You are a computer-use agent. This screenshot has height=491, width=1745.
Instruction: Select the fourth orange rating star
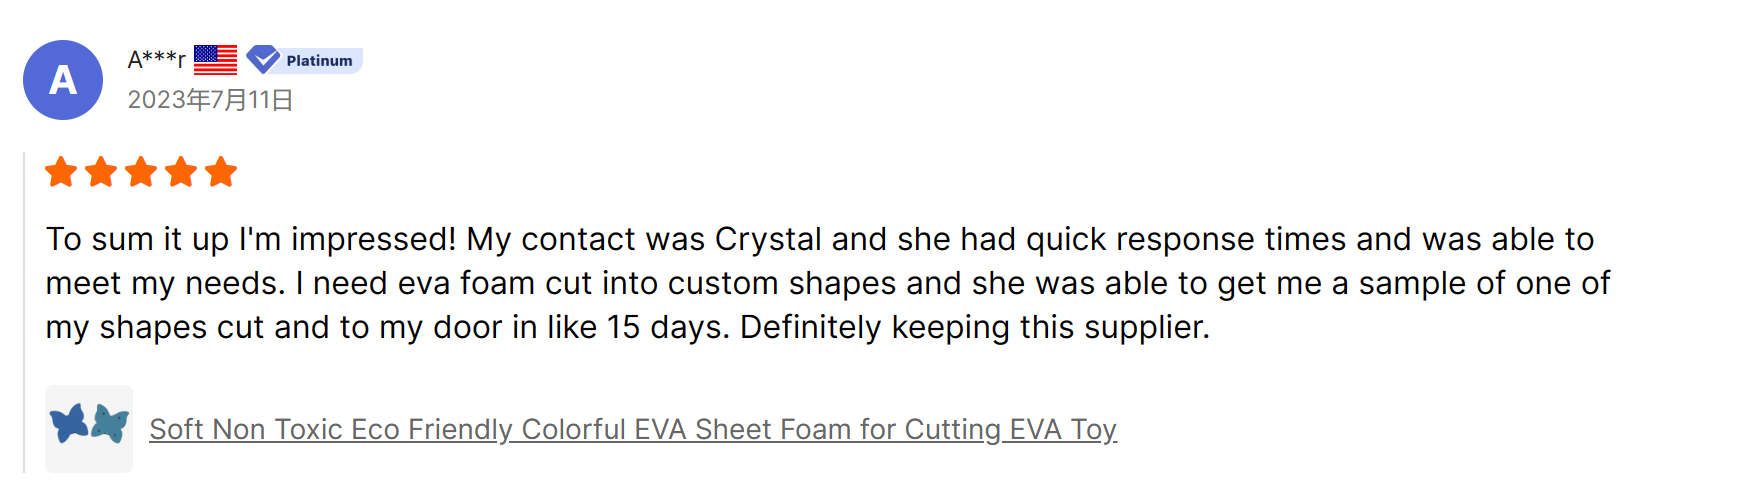pyautogui.click(x=181, y=172)
